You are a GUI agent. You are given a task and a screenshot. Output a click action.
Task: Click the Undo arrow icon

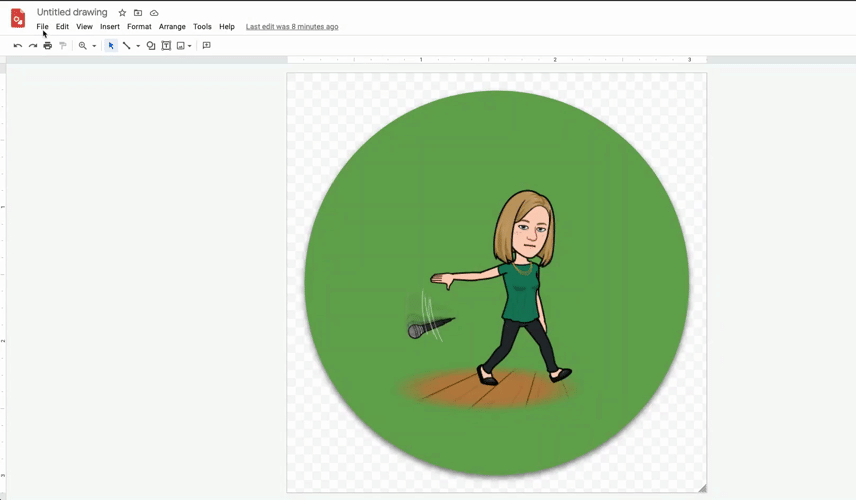pos(17,46)
